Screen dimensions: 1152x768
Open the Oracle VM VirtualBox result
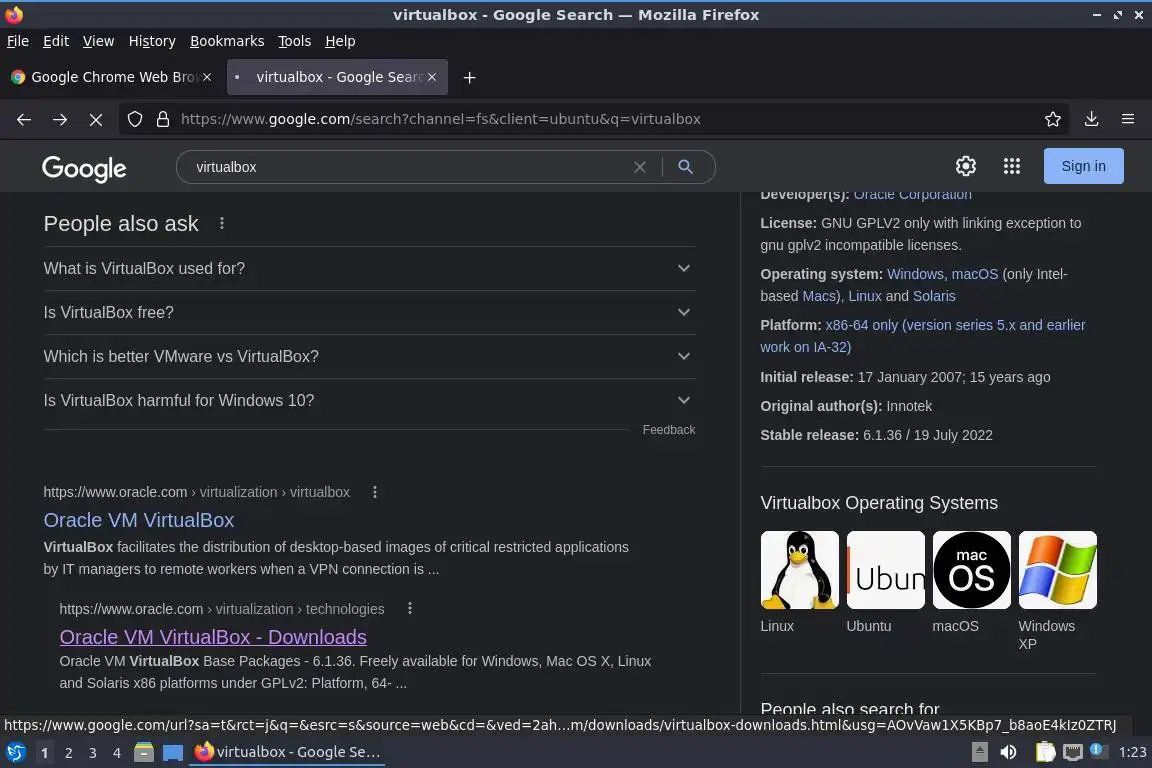coord(139,520)
